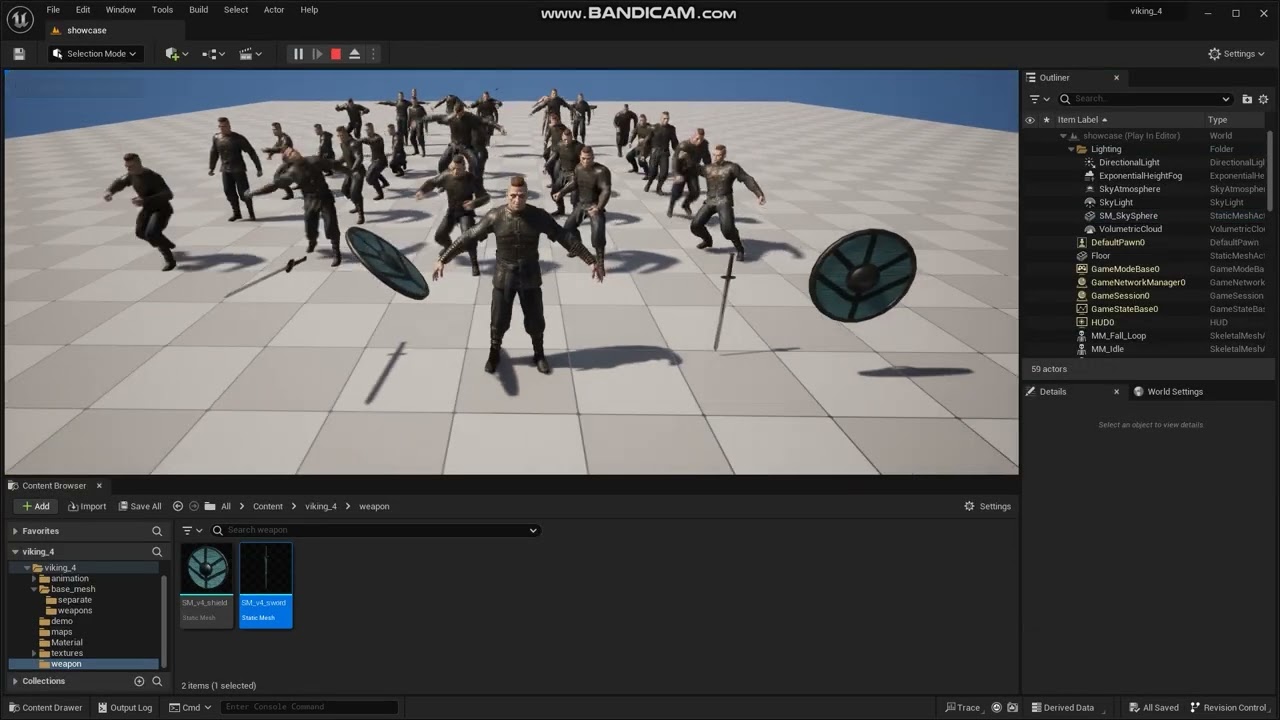Click the Save All button in the Content Browser
This screenshot has width=1280, height=720.
139,506
